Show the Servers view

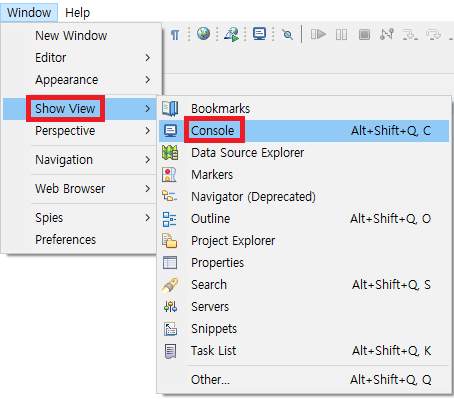[304, 307]
